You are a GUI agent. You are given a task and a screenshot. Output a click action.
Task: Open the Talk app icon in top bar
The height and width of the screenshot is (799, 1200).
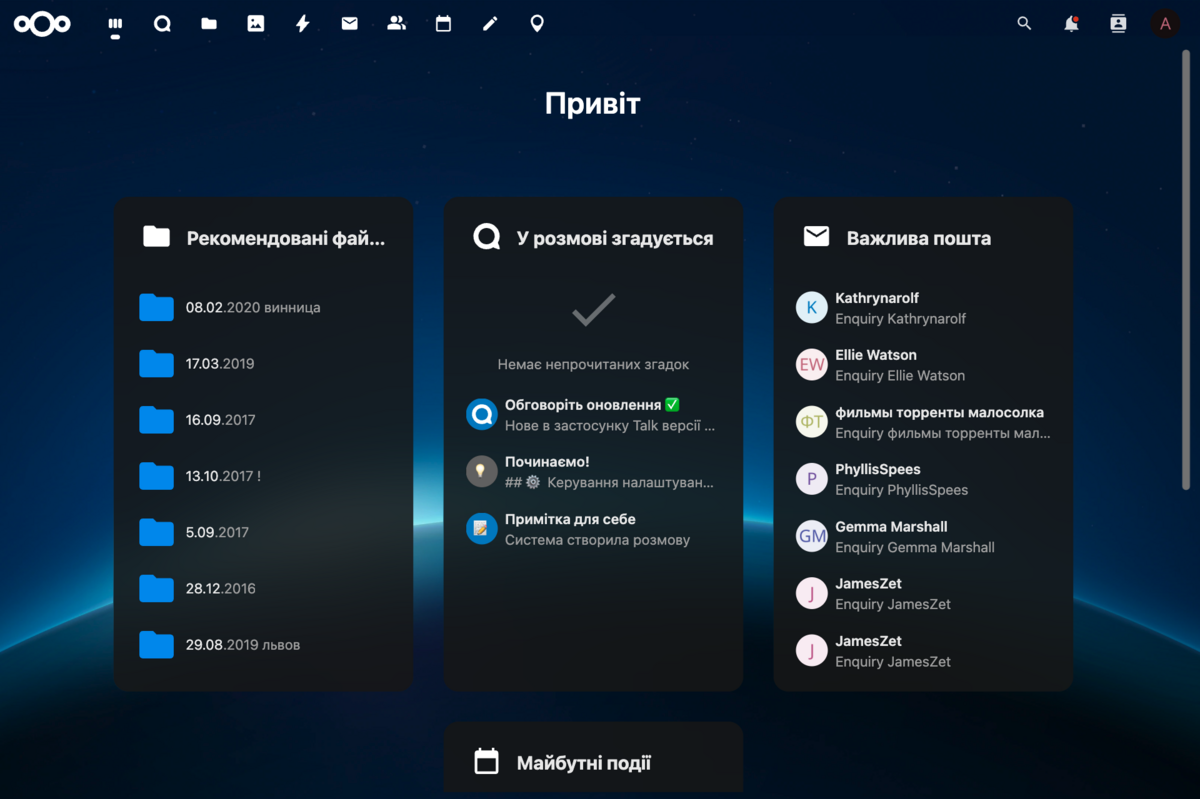tap(162, 24)
